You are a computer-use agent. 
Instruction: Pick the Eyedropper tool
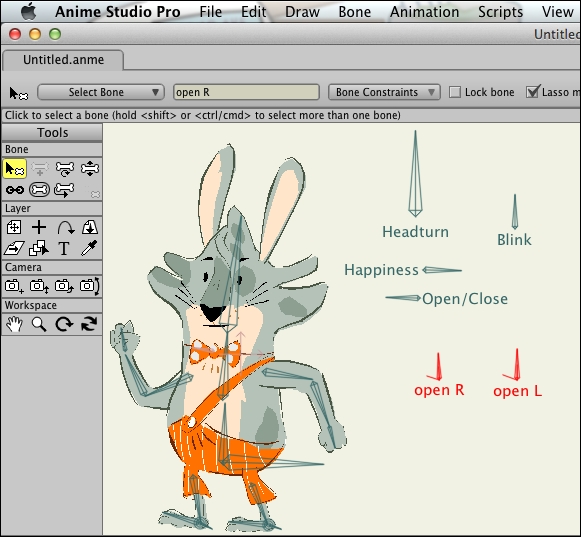[x=90, y=248]
